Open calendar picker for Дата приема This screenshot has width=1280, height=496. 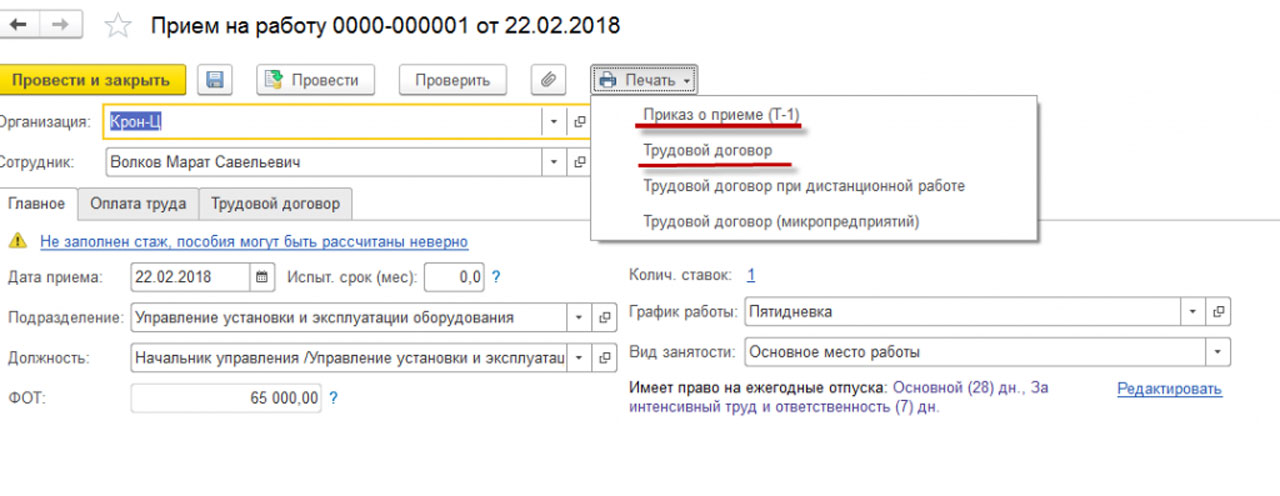(262, 277)
